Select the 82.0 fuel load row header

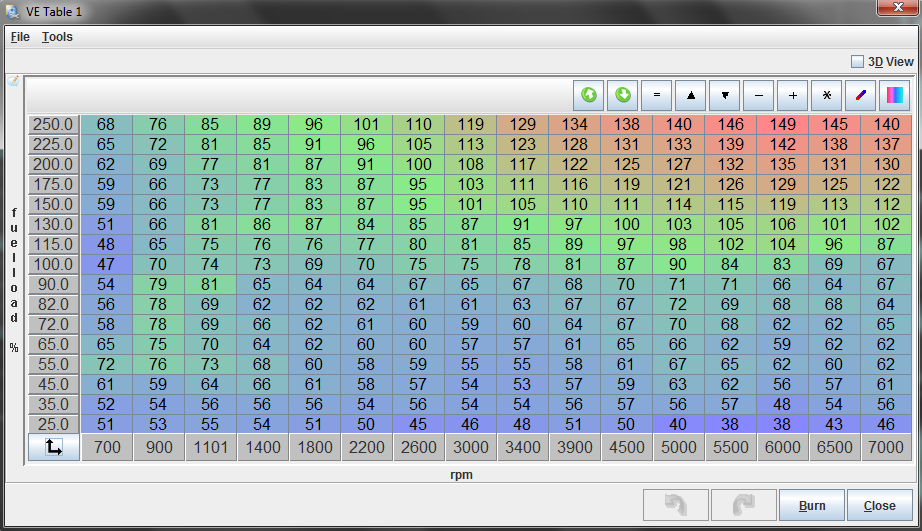pos(54,305)
